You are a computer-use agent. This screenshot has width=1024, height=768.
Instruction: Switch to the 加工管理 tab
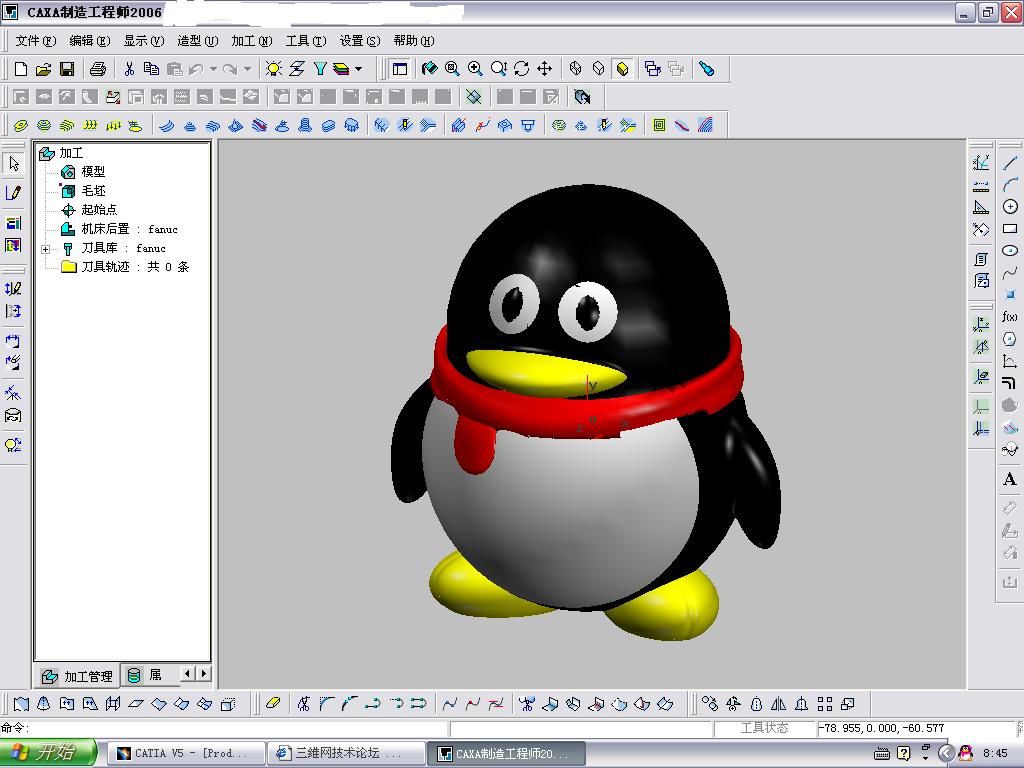tap(78, 677)
